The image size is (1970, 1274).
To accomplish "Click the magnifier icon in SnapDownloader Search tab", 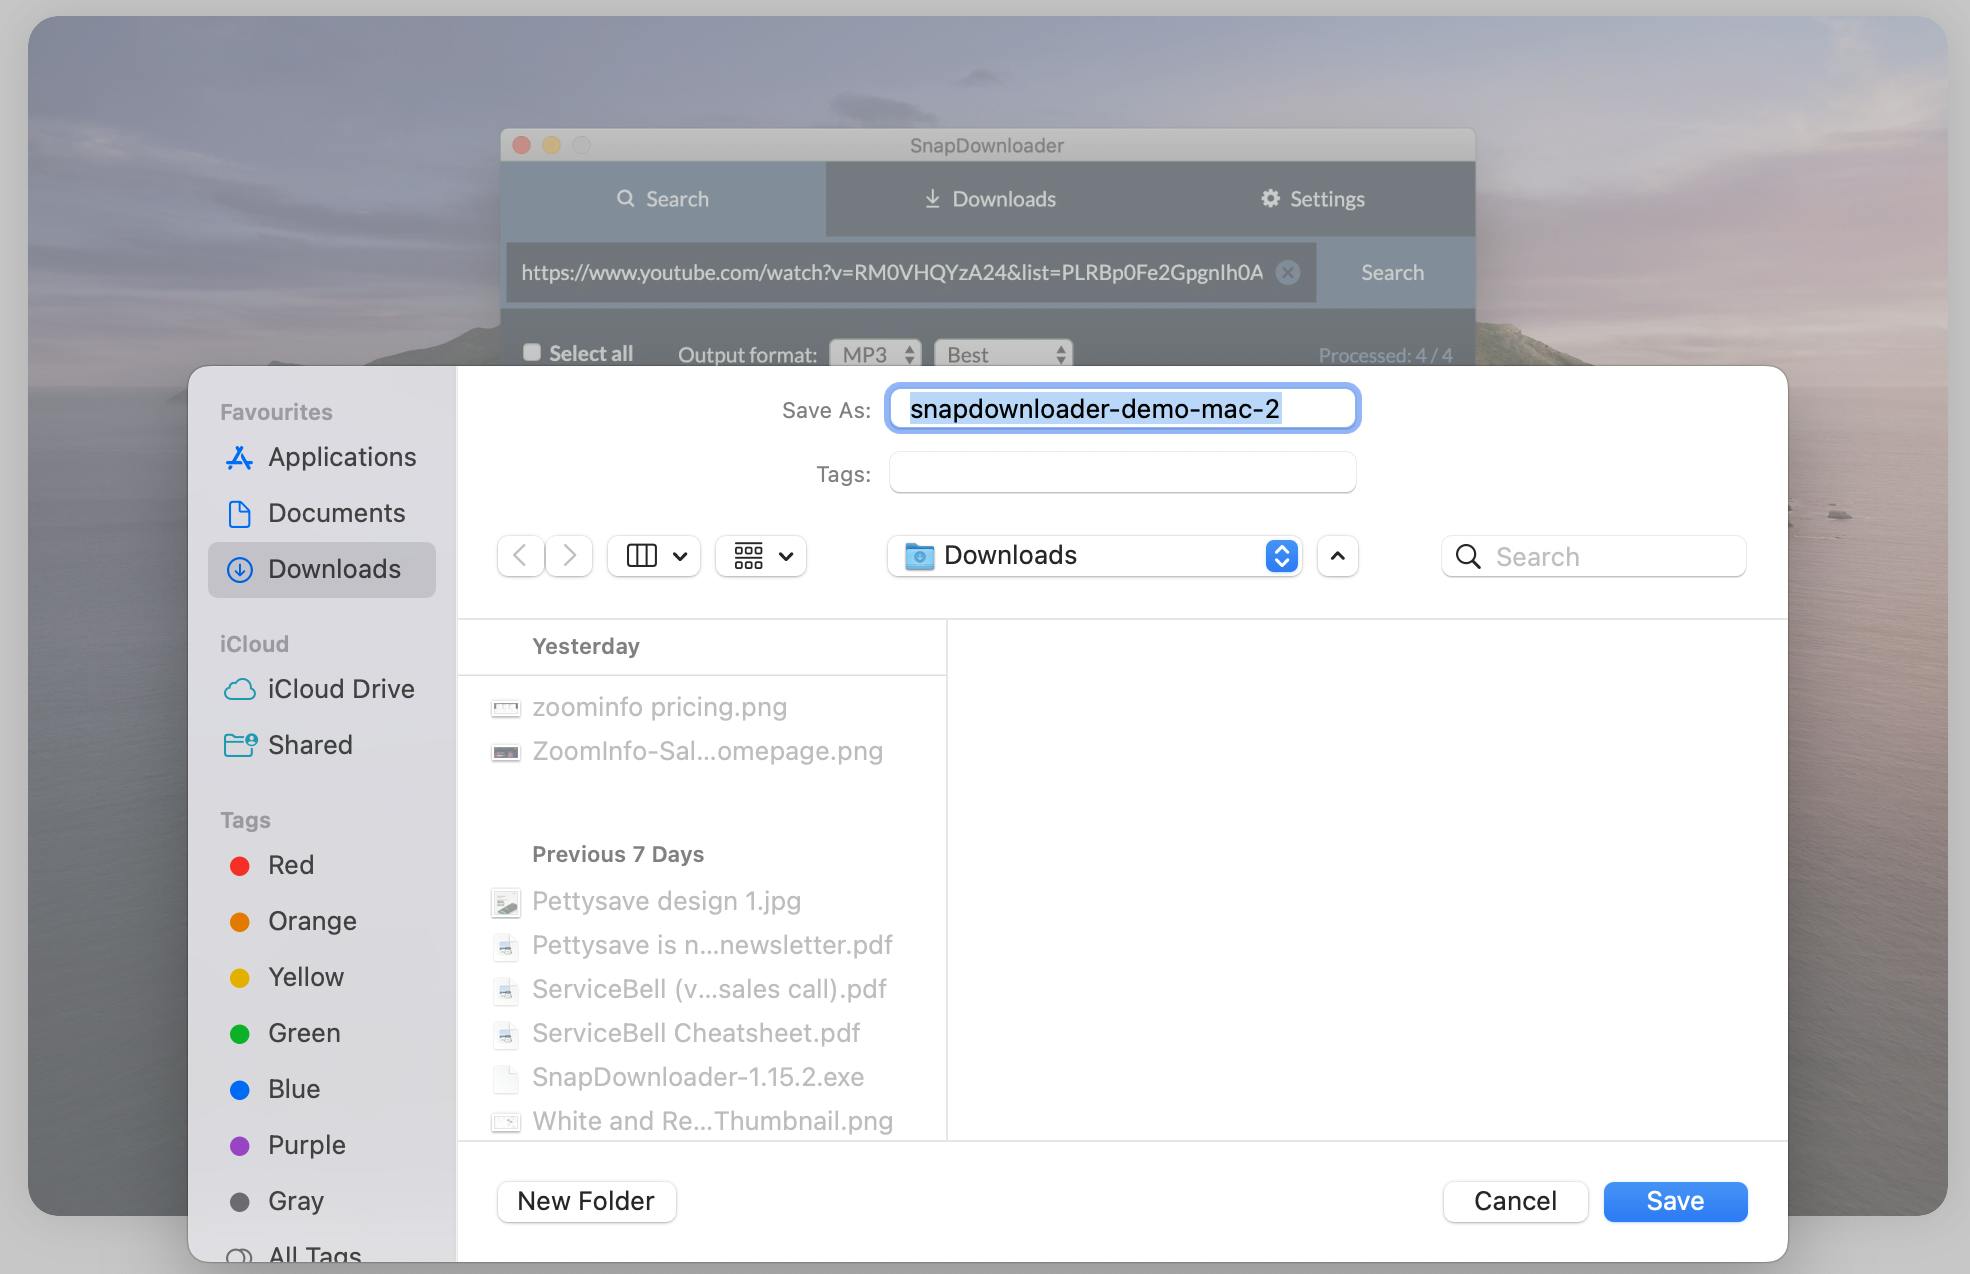I will pos(626,198).
